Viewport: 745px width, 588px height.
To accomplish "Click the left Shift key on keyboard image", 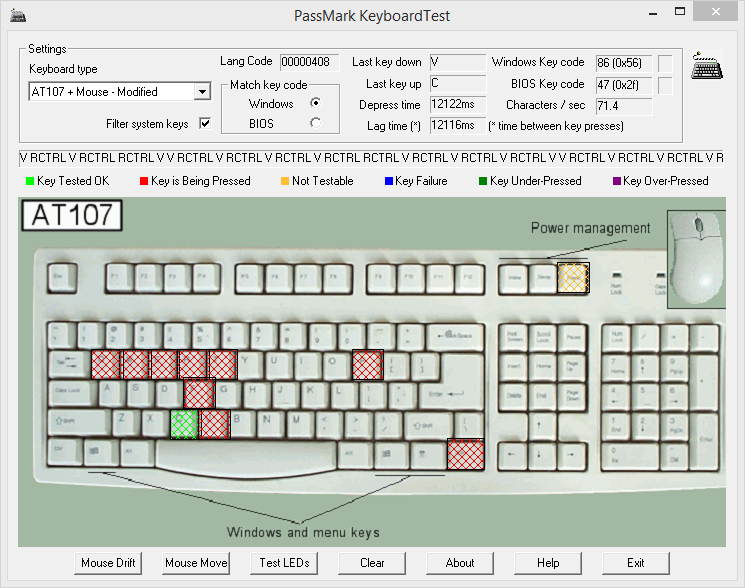I will 79,423.
